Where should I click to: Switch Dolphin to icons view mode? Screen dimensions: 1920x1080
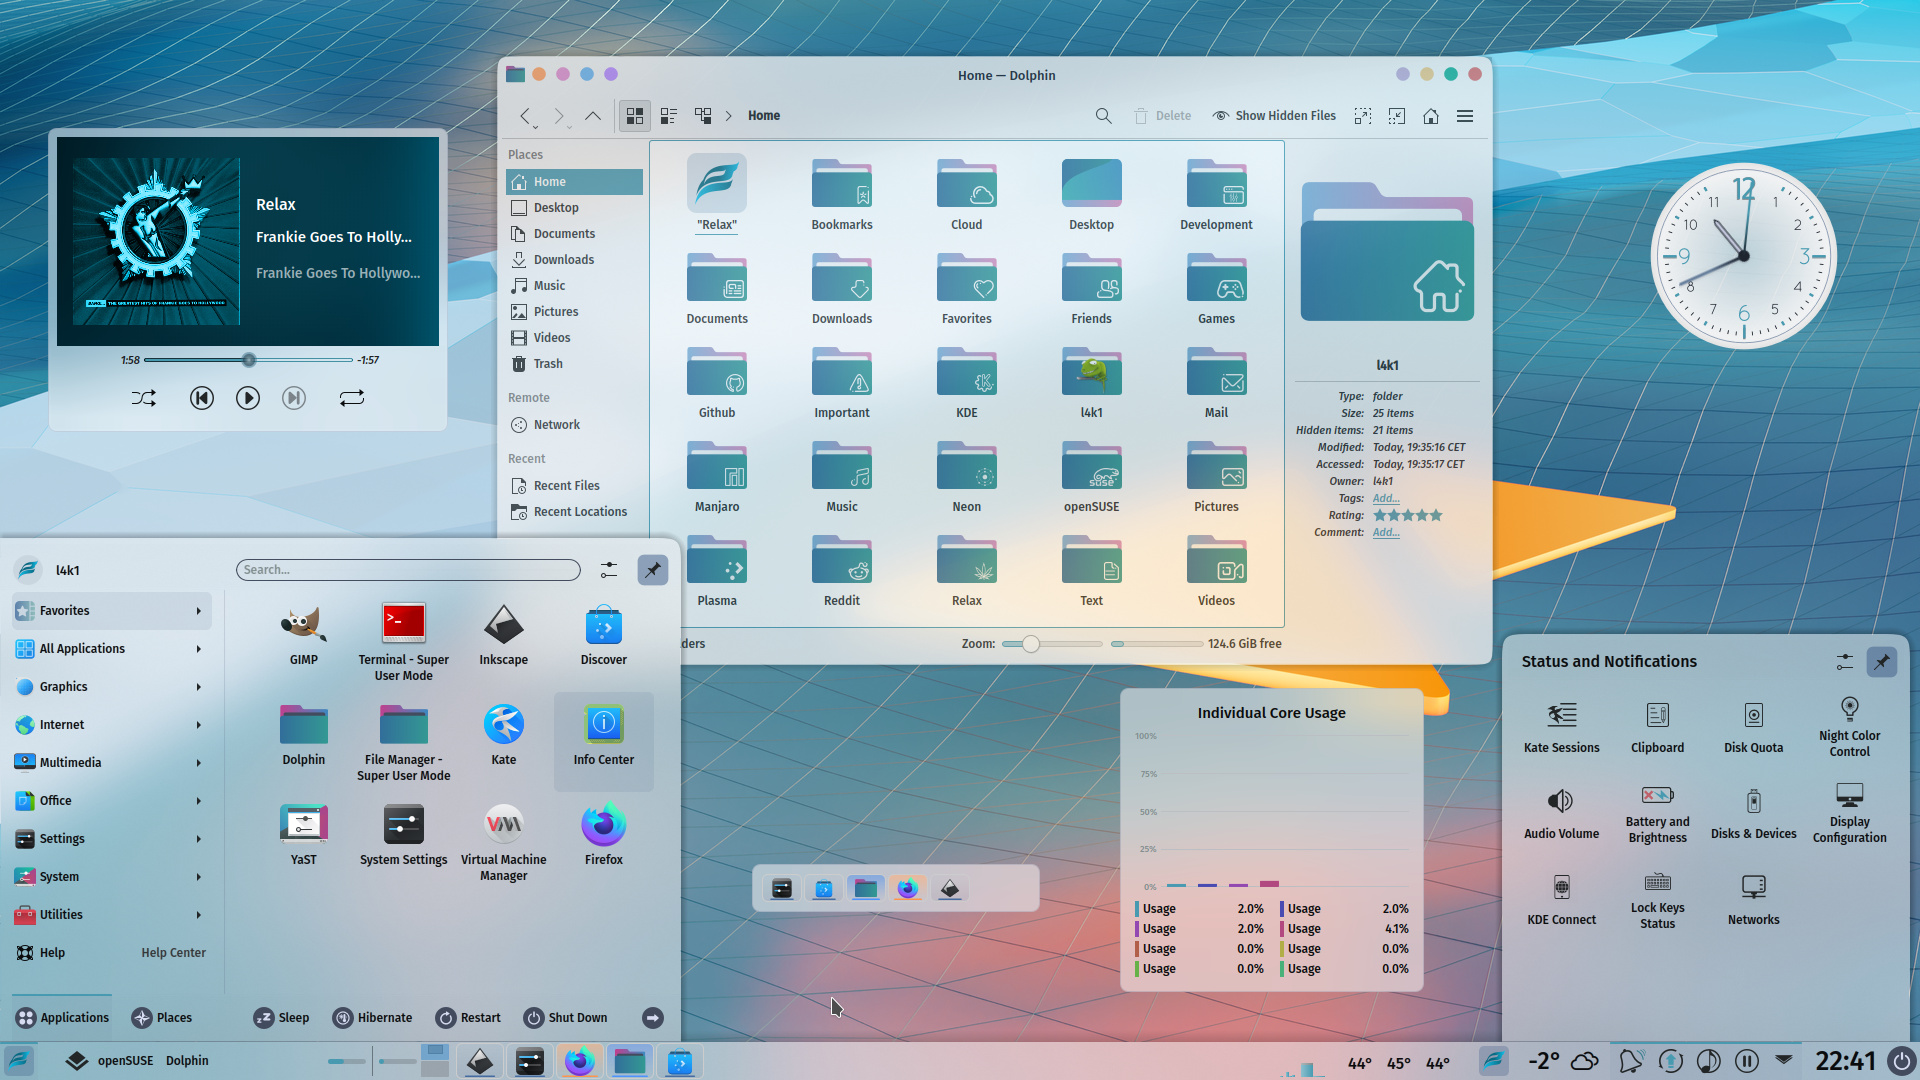[x=634, y=116]
